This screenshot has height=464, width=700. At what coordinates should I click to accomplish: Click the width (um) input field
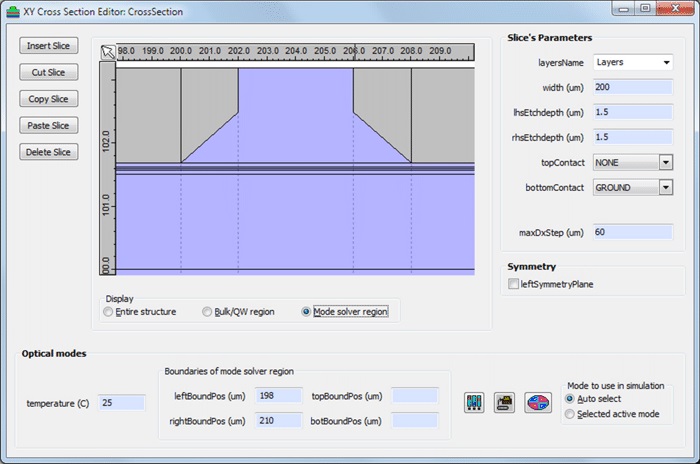click(633, 87)
